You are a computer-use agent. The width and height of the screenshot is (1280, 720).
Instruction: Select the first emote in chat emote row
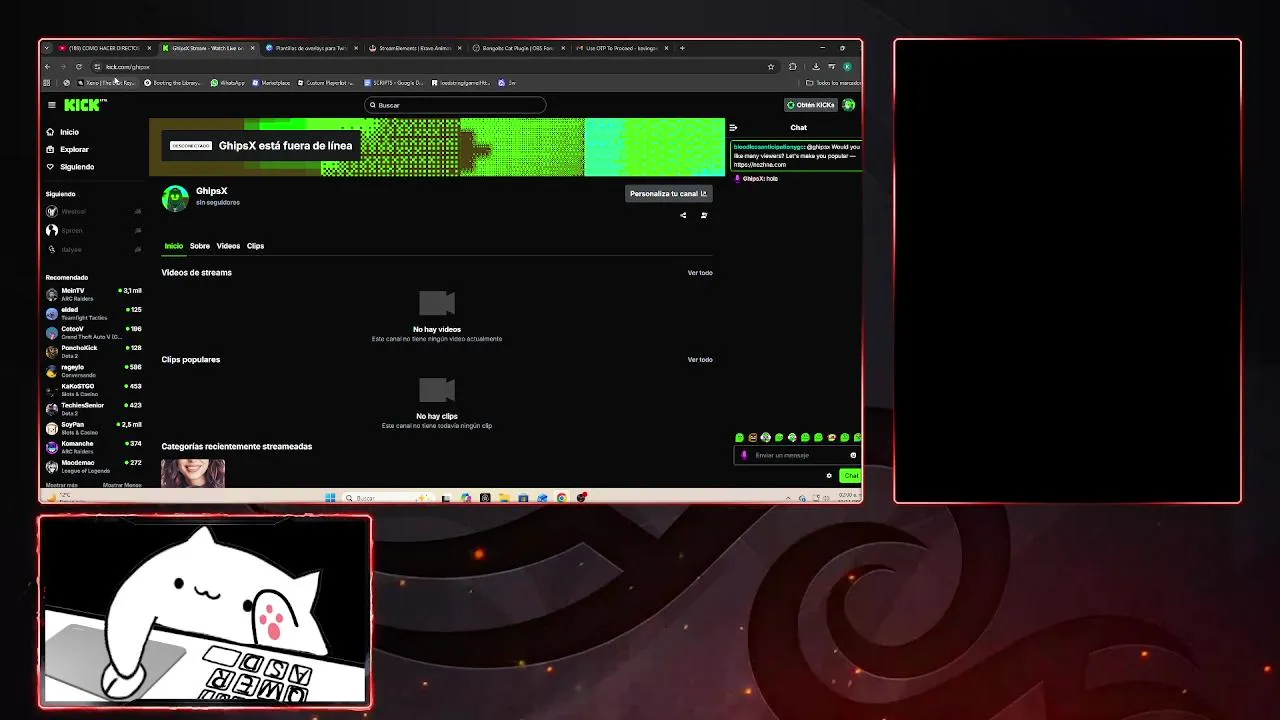click(740, 438)
